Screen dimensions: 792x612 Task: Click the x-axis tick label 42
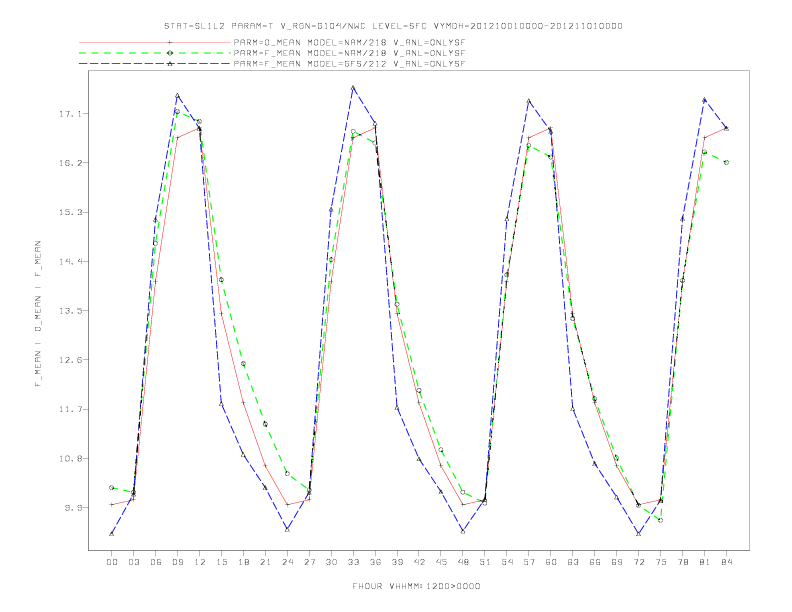[x=419, y=562]
